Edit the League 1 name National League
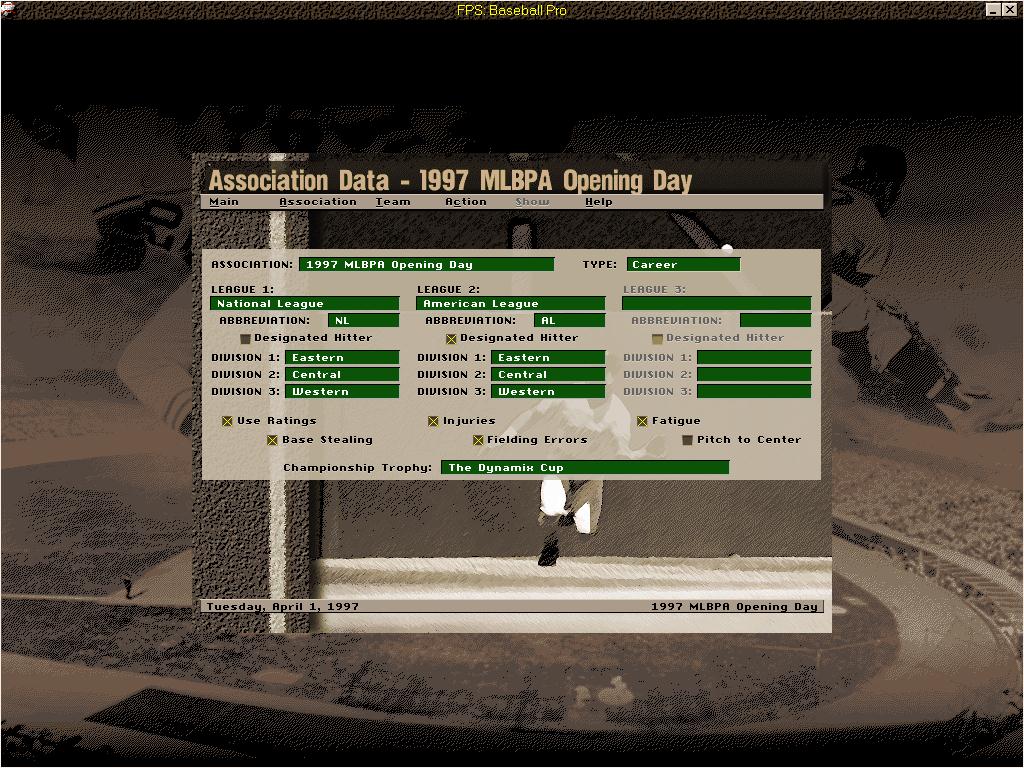Screen dimensions: 1024x768 tap(304, 304)
